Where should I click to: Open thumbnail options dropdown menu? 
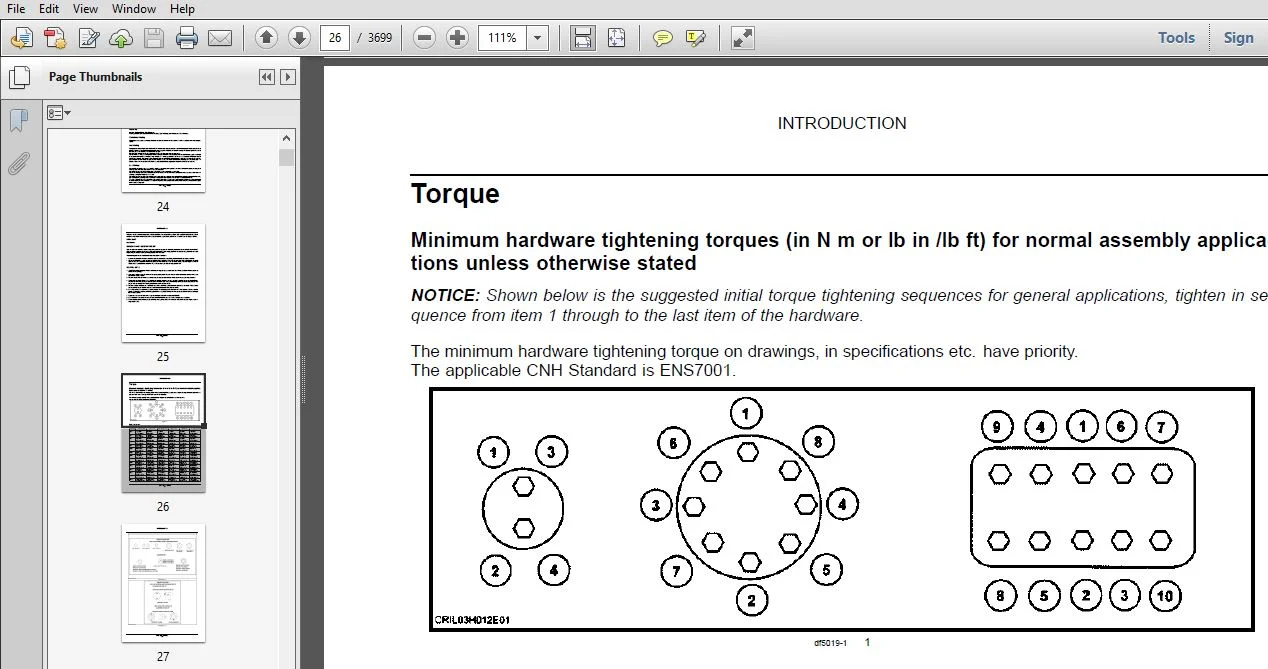[59, 113]
